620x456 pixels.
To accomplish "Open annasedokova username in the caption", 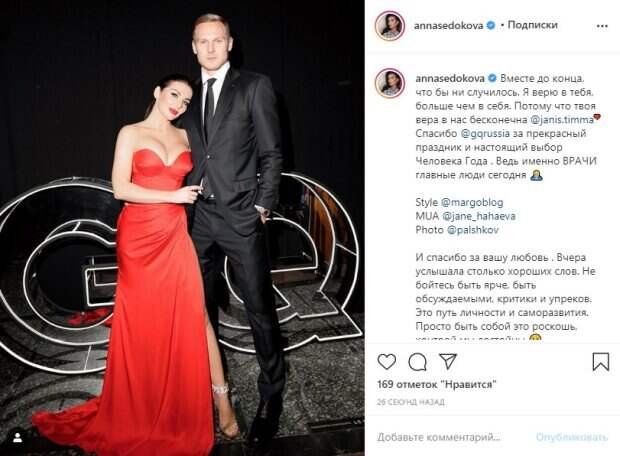I will click(x=450, y=78).
